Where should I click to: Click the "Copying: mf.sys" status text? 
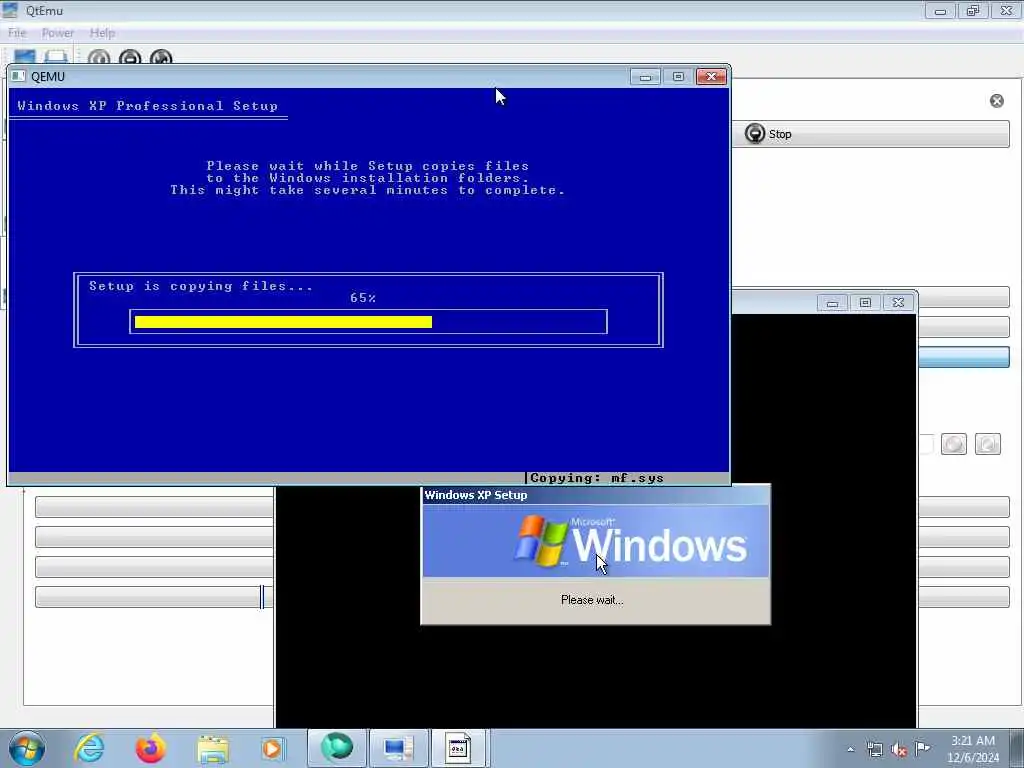click(596, 478)
